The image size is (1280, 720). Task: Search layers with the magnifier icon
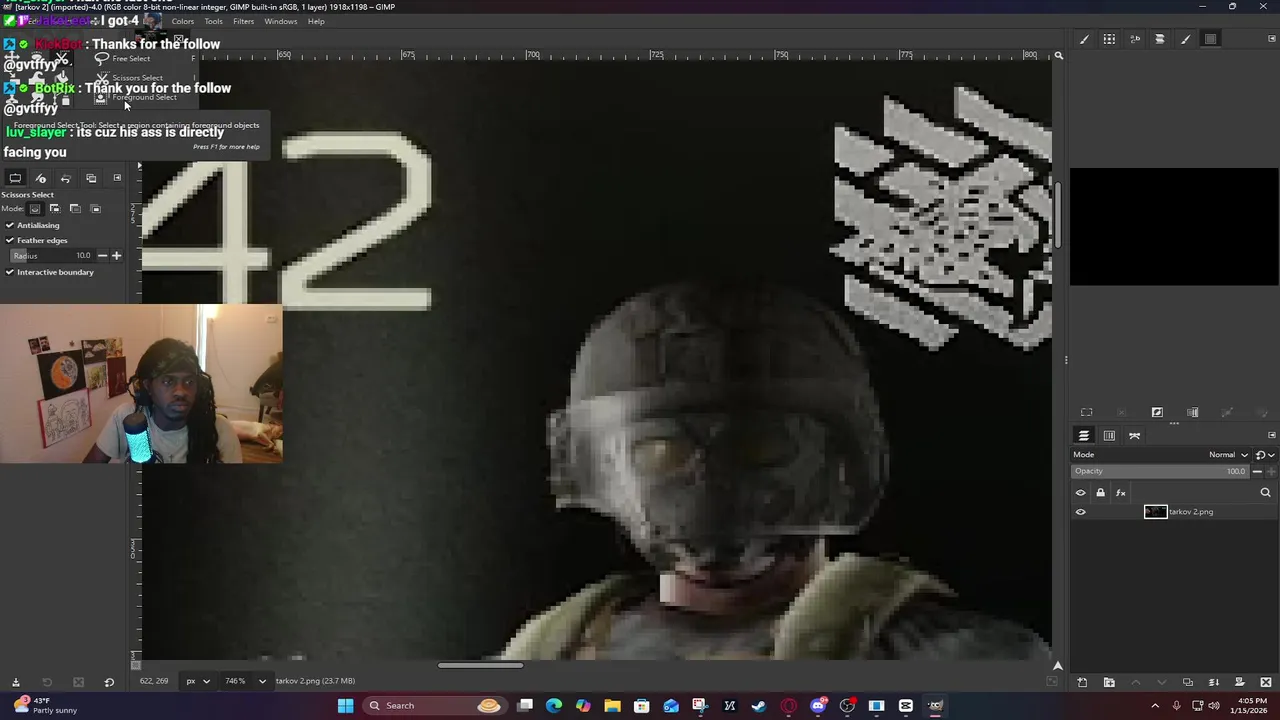(1265, 492)
